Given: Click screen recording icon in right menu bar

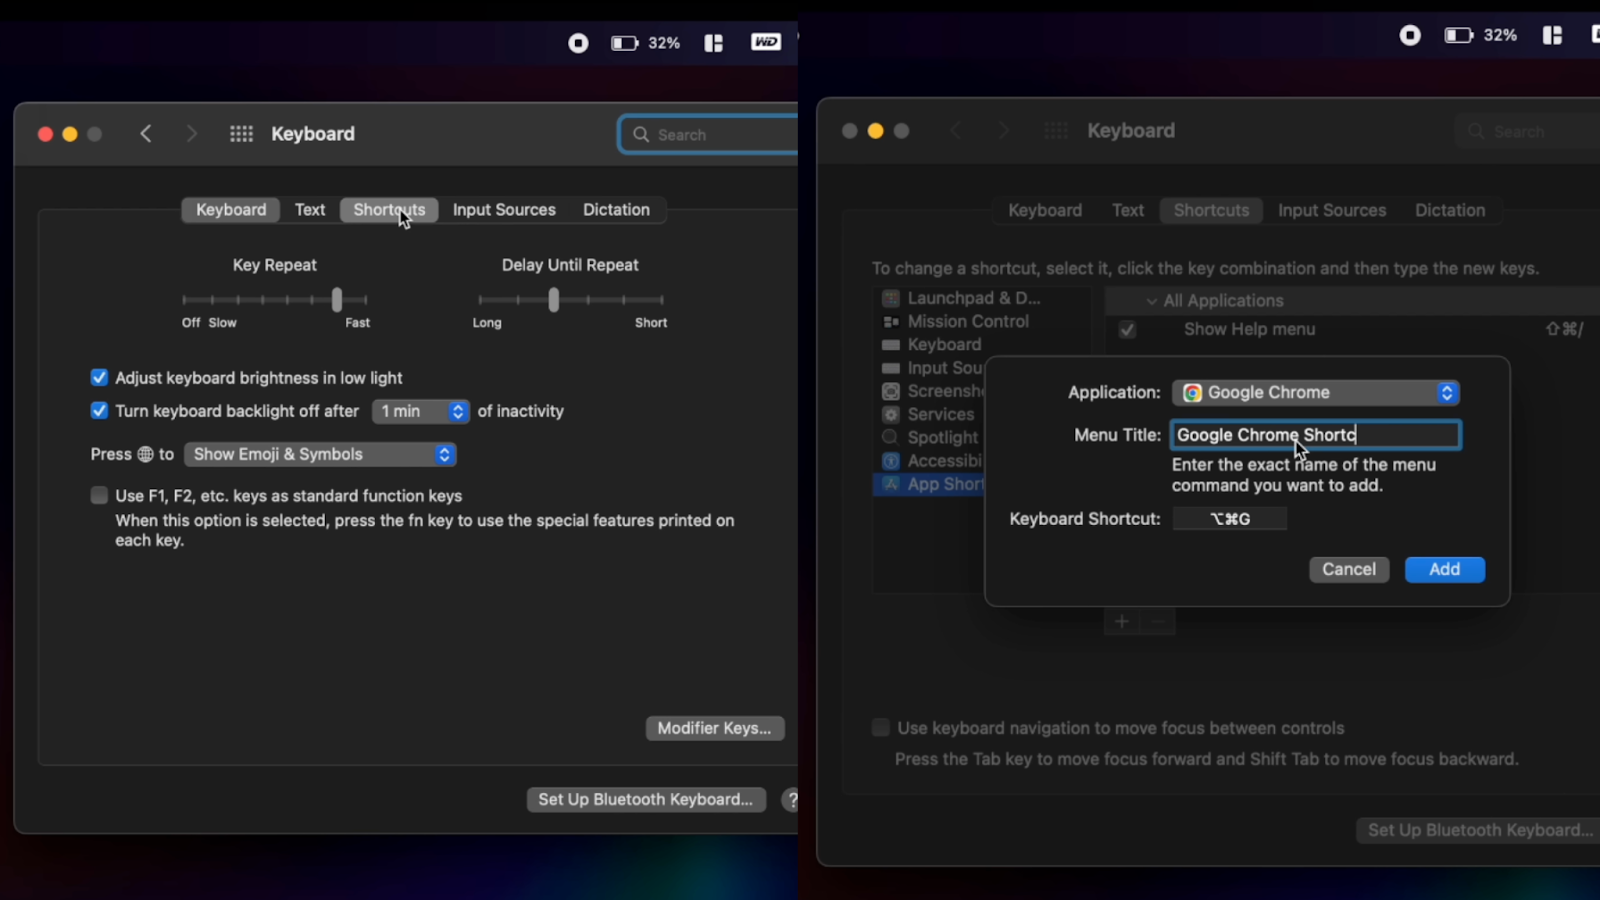Looking at the screenshot, I should 1410,36.
